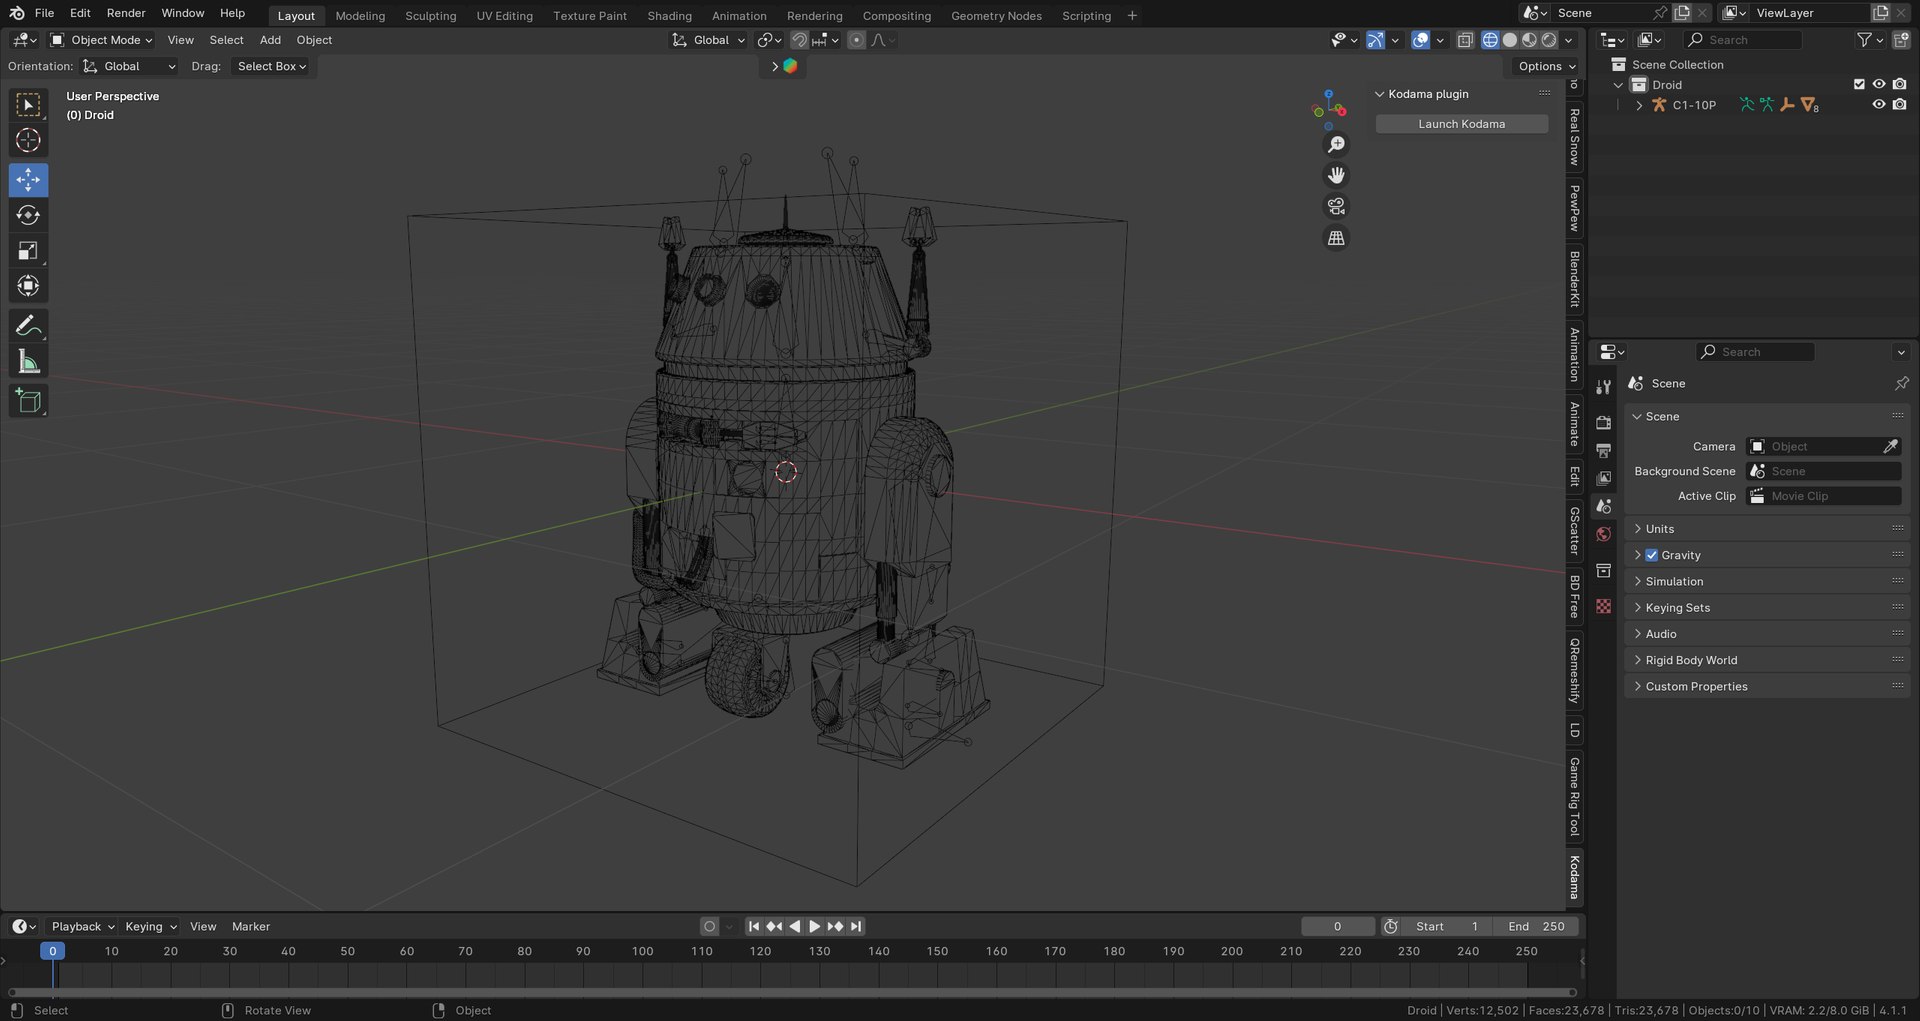Click the Launch Kodama button
The height and width of the screenshot is (1021, 1920).
[x=1461, y=124]
